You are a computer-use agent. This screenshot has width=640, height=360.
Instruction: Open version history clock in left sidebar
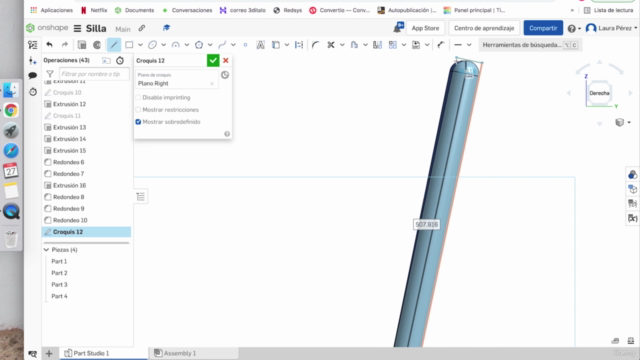click(x=33, y=92)
